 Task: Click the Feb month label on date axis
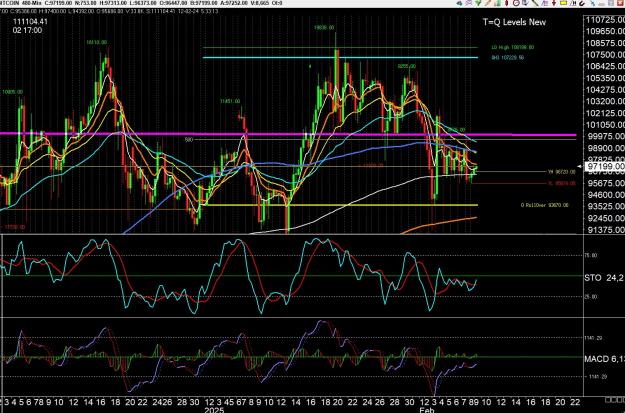(x=425, y=409)
